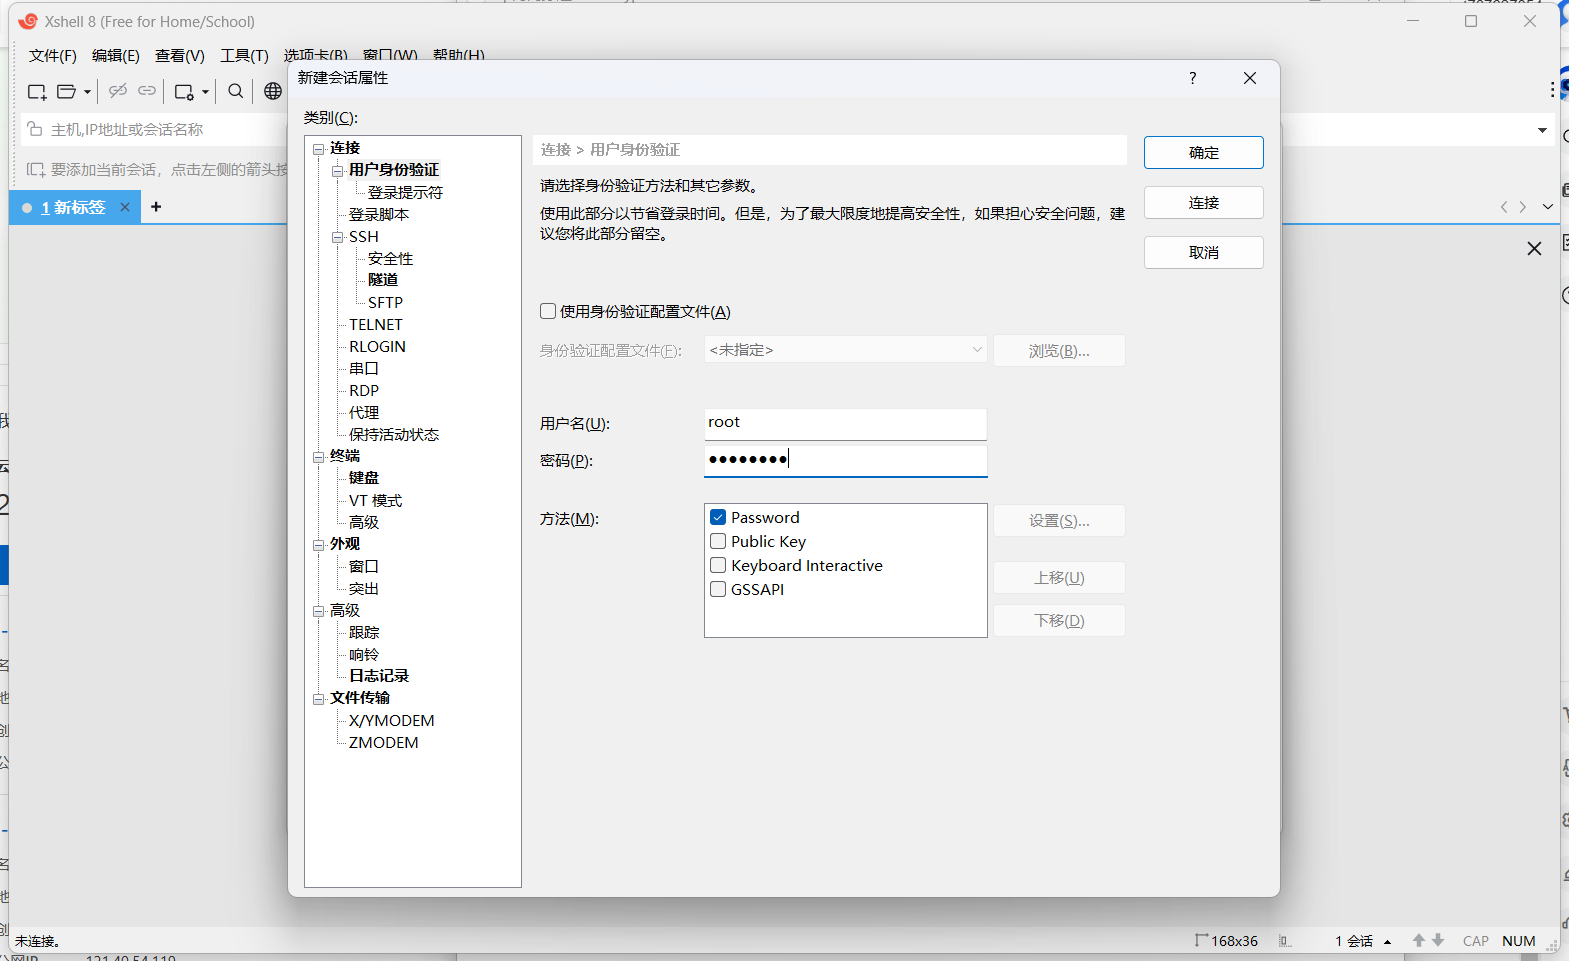1569x961 pixels.
Task: Click the disconnect broken-link toolbar icon
Action: tap(118, 91)
